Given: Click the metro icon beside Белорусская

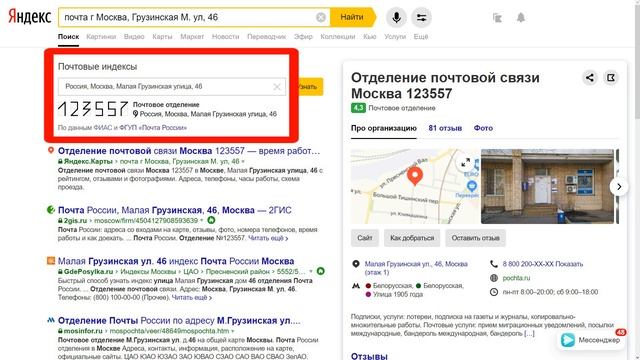Looking at the screenshot, I should (356, 286).
